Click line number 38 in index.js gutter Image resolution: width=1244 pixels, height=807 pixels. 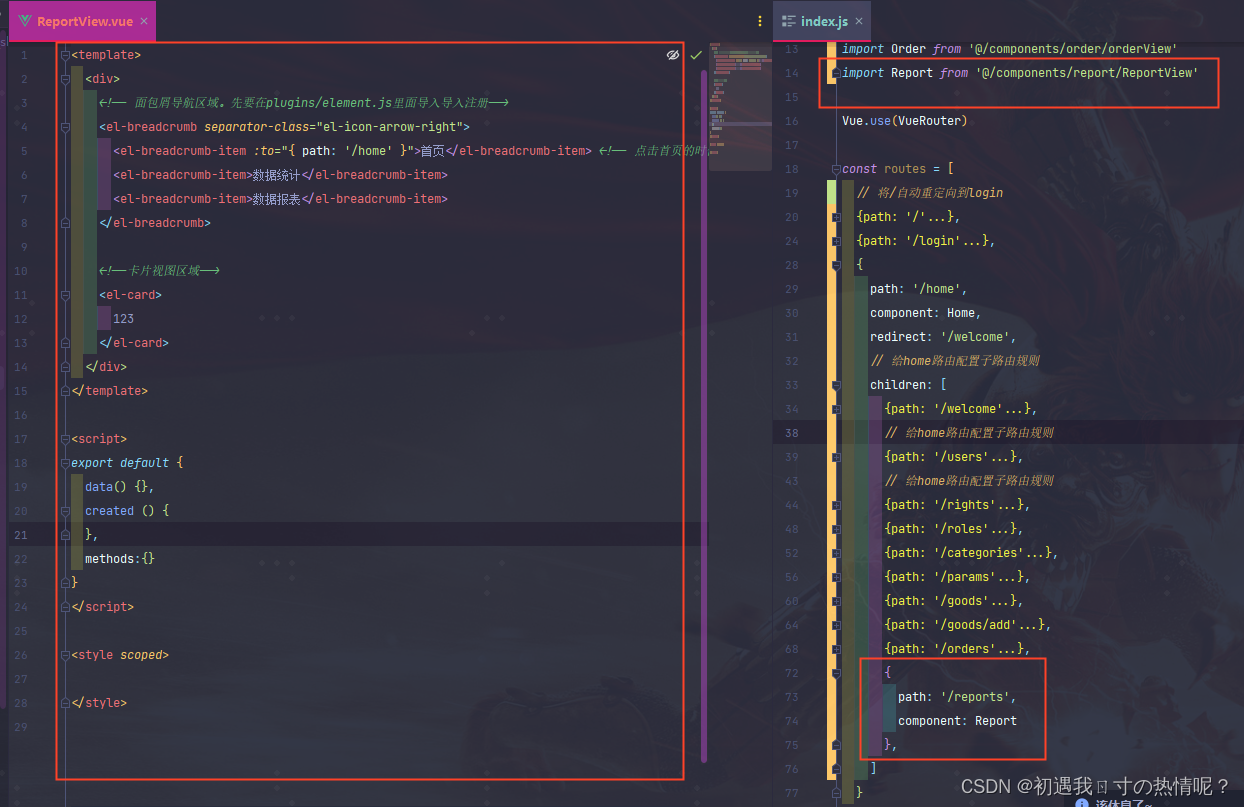coord(792,433)
